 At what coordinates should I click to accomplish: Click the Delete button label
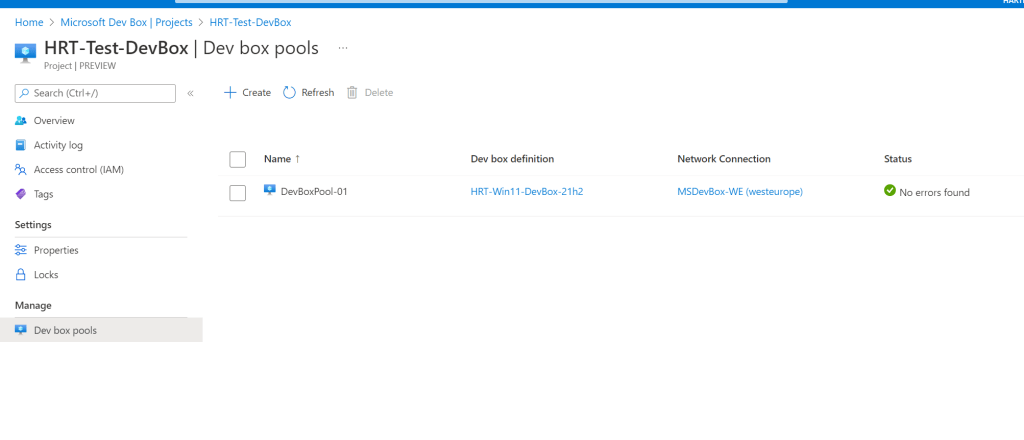coord(379,93)
